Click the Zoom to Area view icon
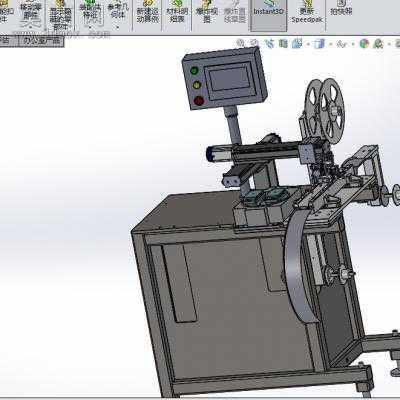The height and width of the screenshot is (400, 400). pos(254,43)
